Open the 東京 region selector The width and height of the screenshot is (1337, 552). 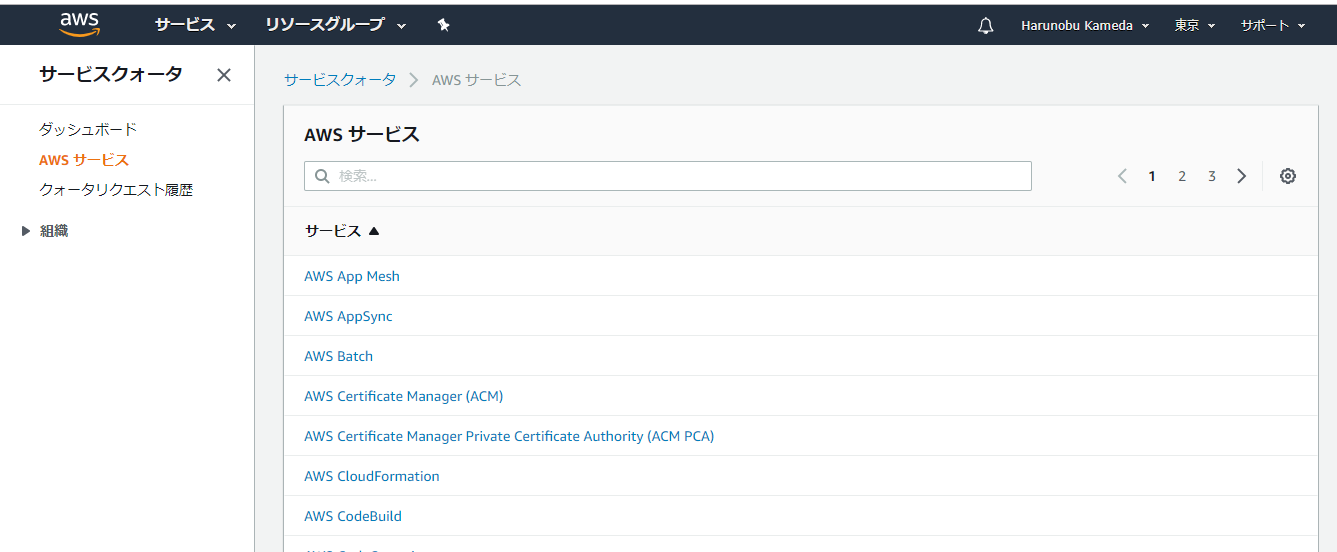pyautogui.click(x=1195, y=25)
